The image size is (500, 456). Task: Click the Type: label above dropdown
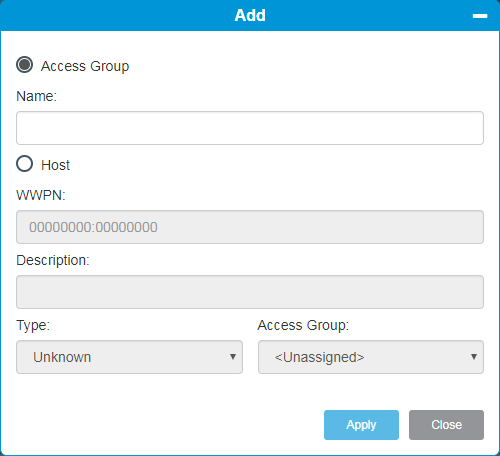[x=33, y=325]
